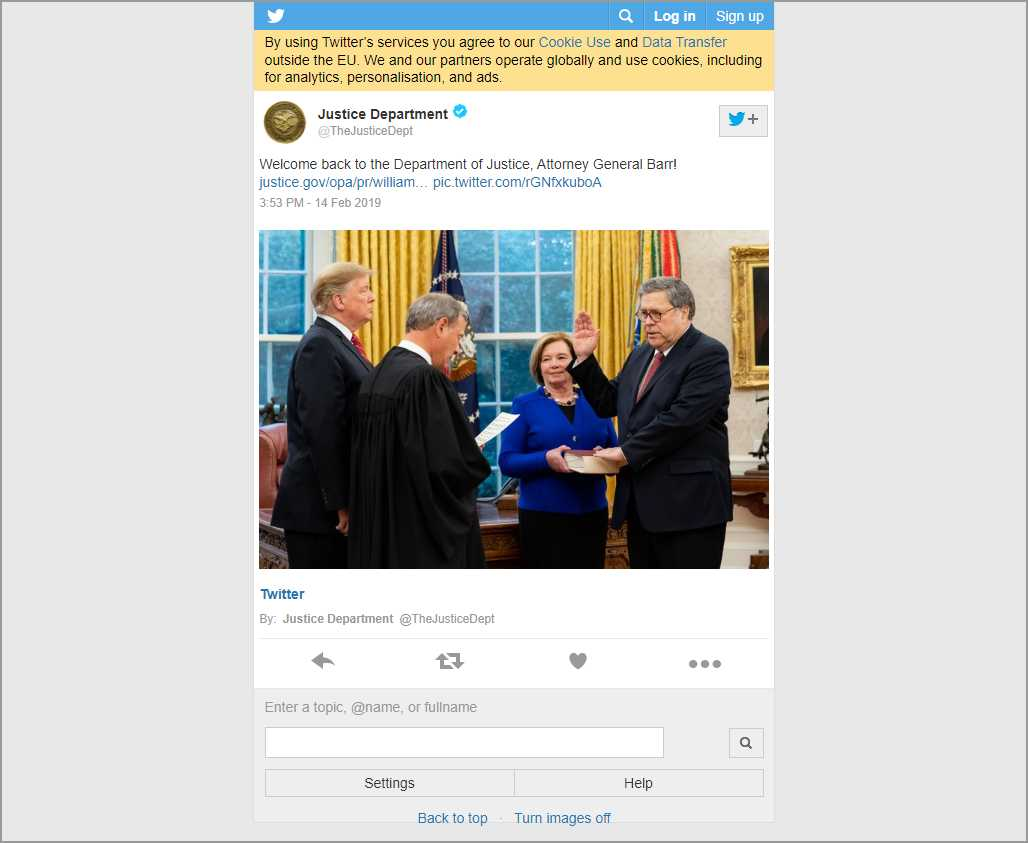Click the Twitter bird logo in header
Image resolution: width=1028 pixels, height=843 pixels.
click(276, 16)
